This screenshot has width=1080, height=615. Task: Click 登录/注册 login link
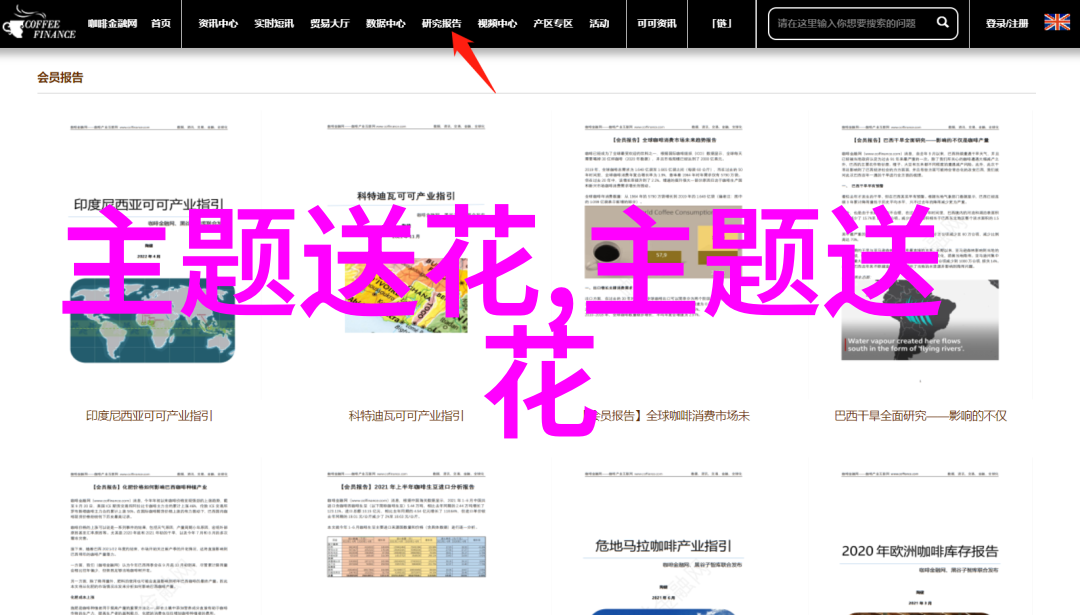point(1006,23)
